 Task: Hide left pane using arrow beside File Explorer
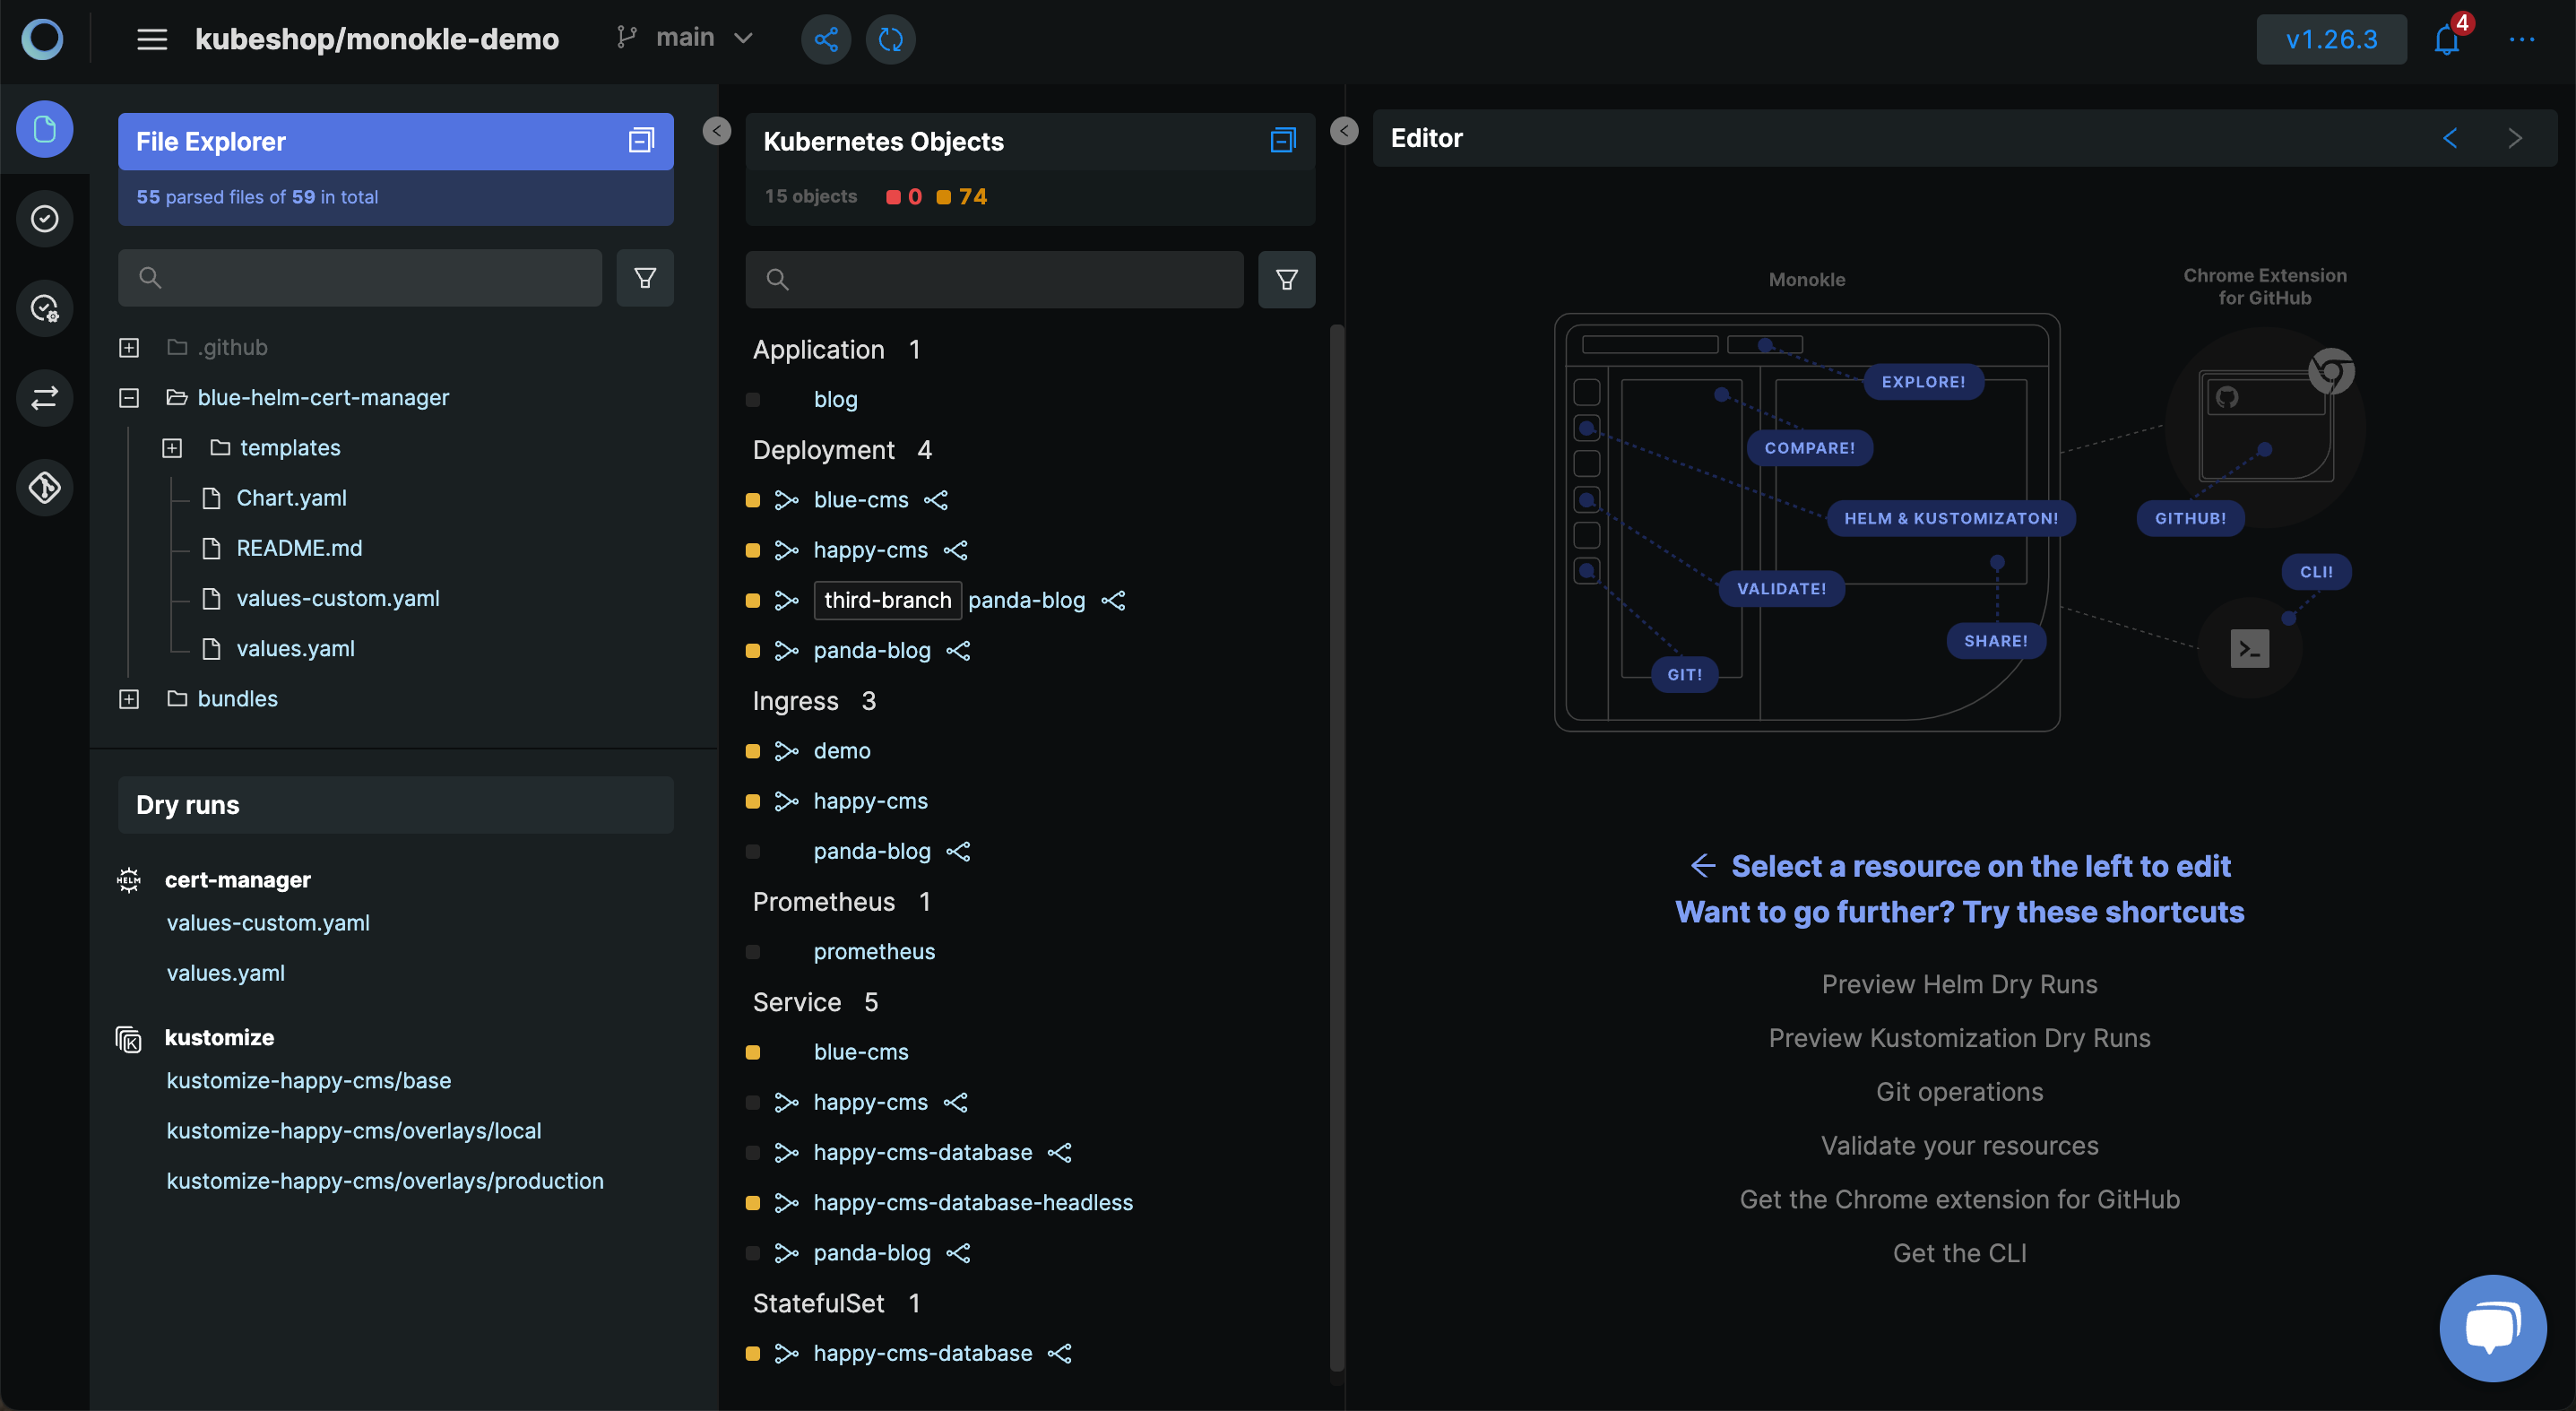(x=716, y=131)
